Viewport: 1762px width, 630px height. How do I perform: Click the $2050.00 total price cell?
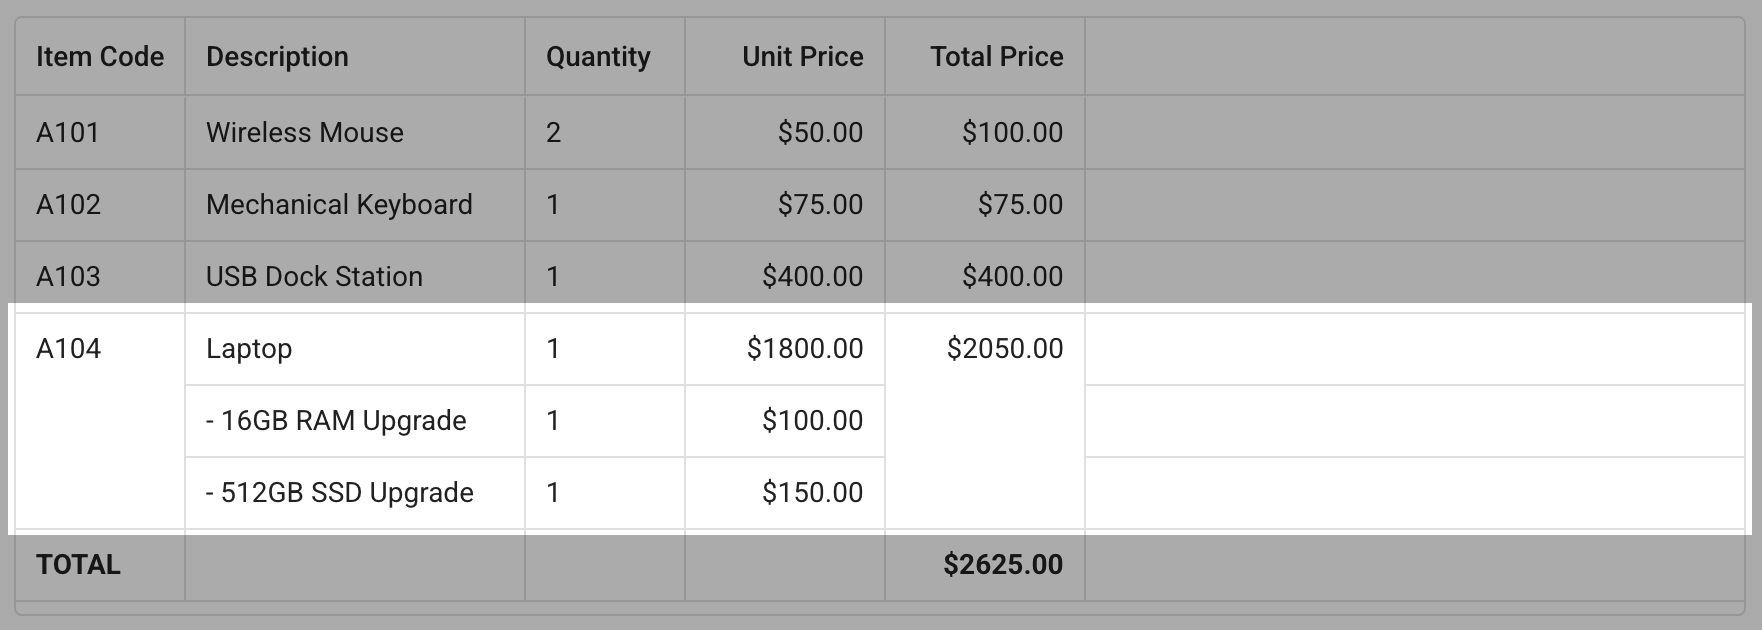pyautogui.click(x=1004, y=349)
